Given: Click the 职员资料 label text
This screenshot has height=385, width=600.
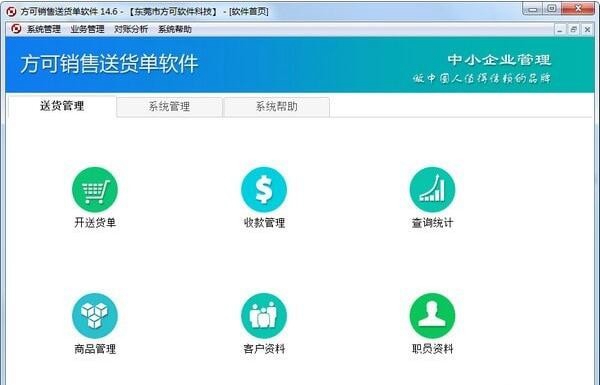Looking at the screenshot, I should click(432, 349).
